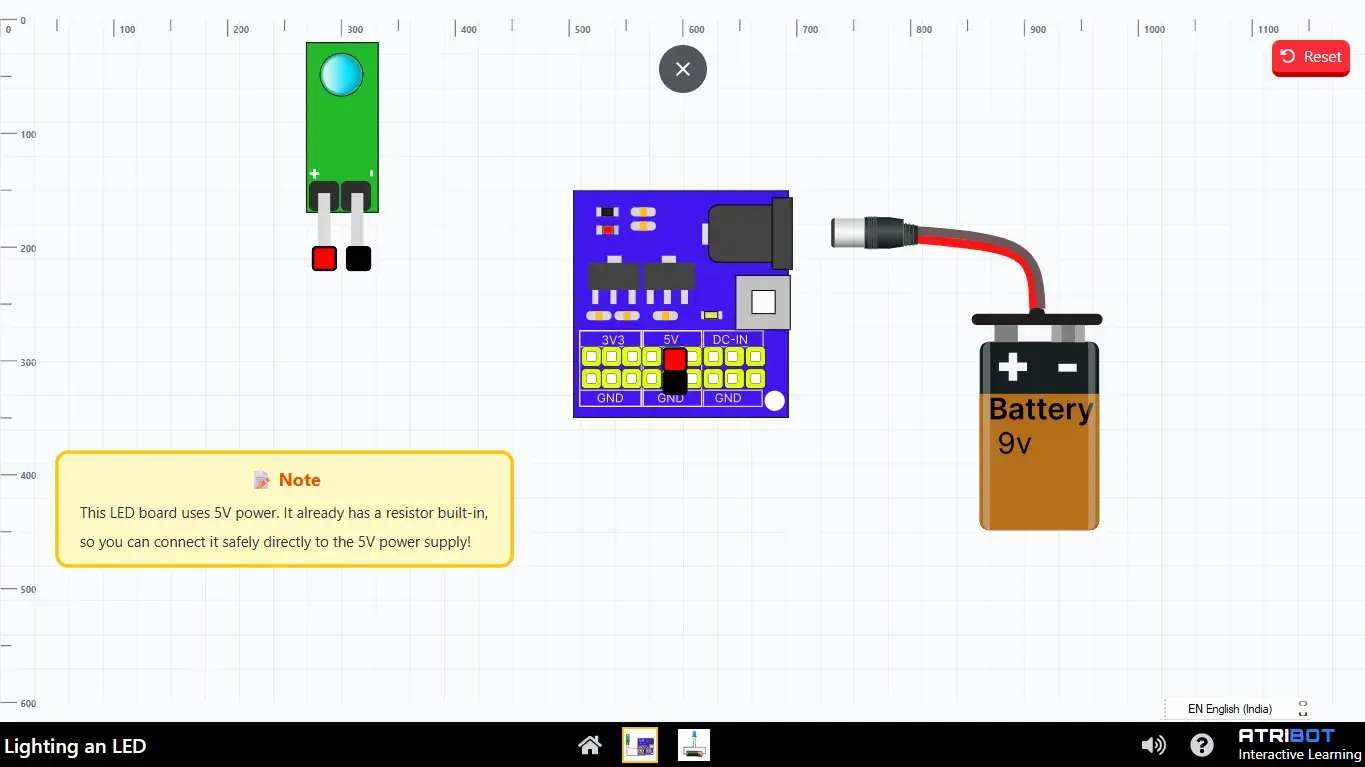Click the white mounting hole on the power board

[x=775, y=401]
